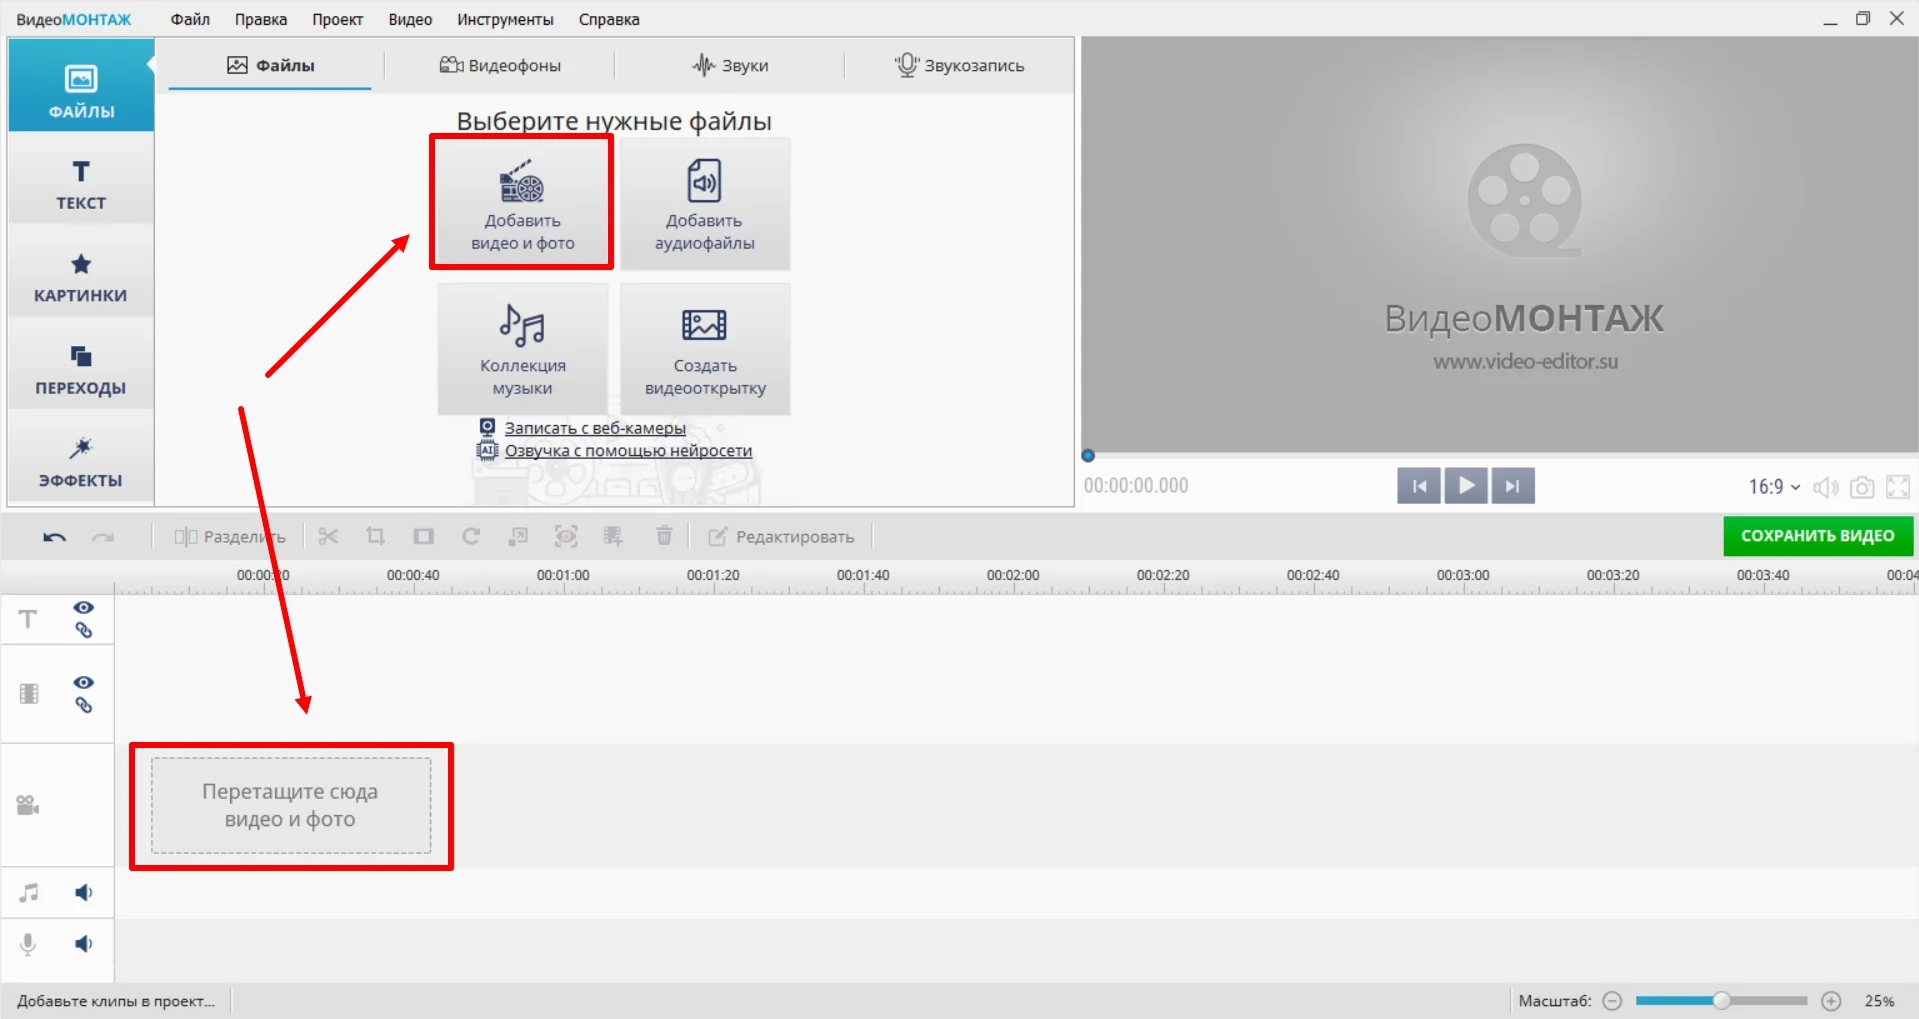Click the trash delete icon
Screen dimensions: 1919x1019
664,537
